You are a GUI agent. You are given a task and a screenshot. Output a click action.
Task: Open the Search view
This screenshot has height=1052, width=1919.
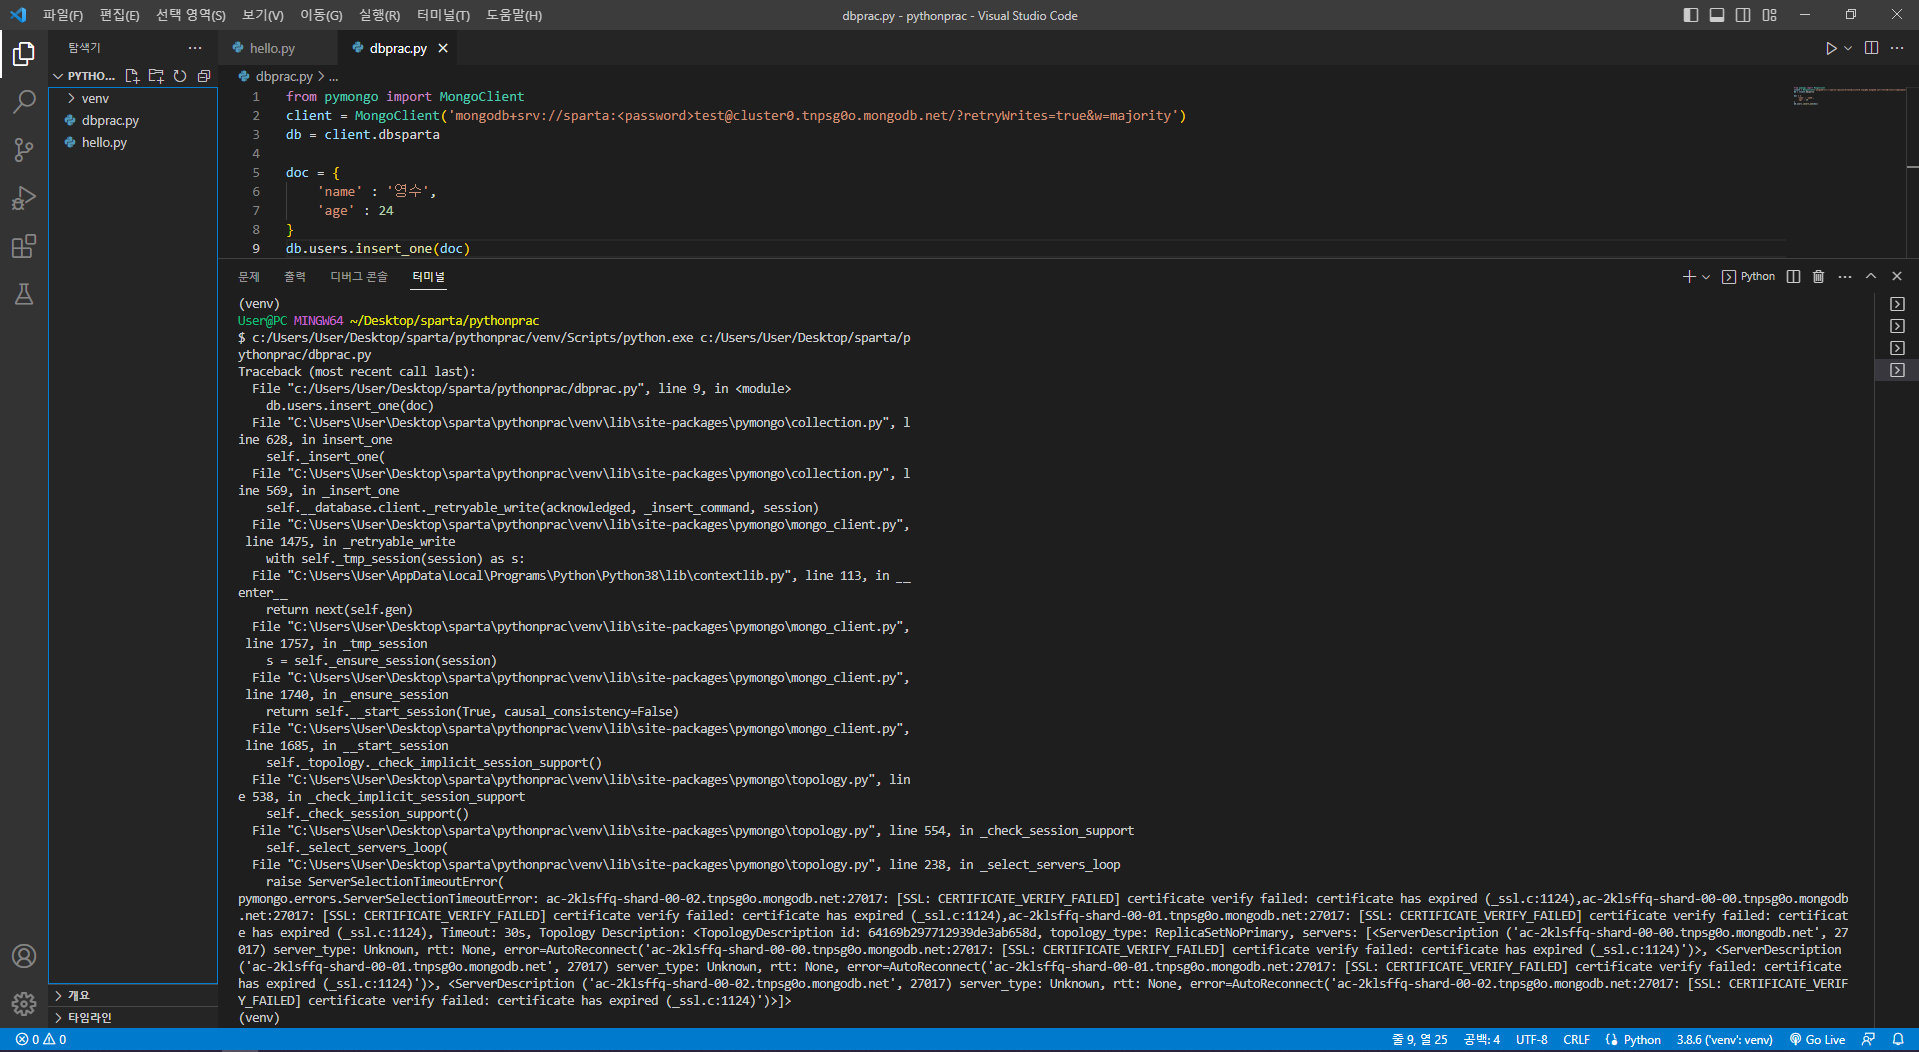click(24, 101)
